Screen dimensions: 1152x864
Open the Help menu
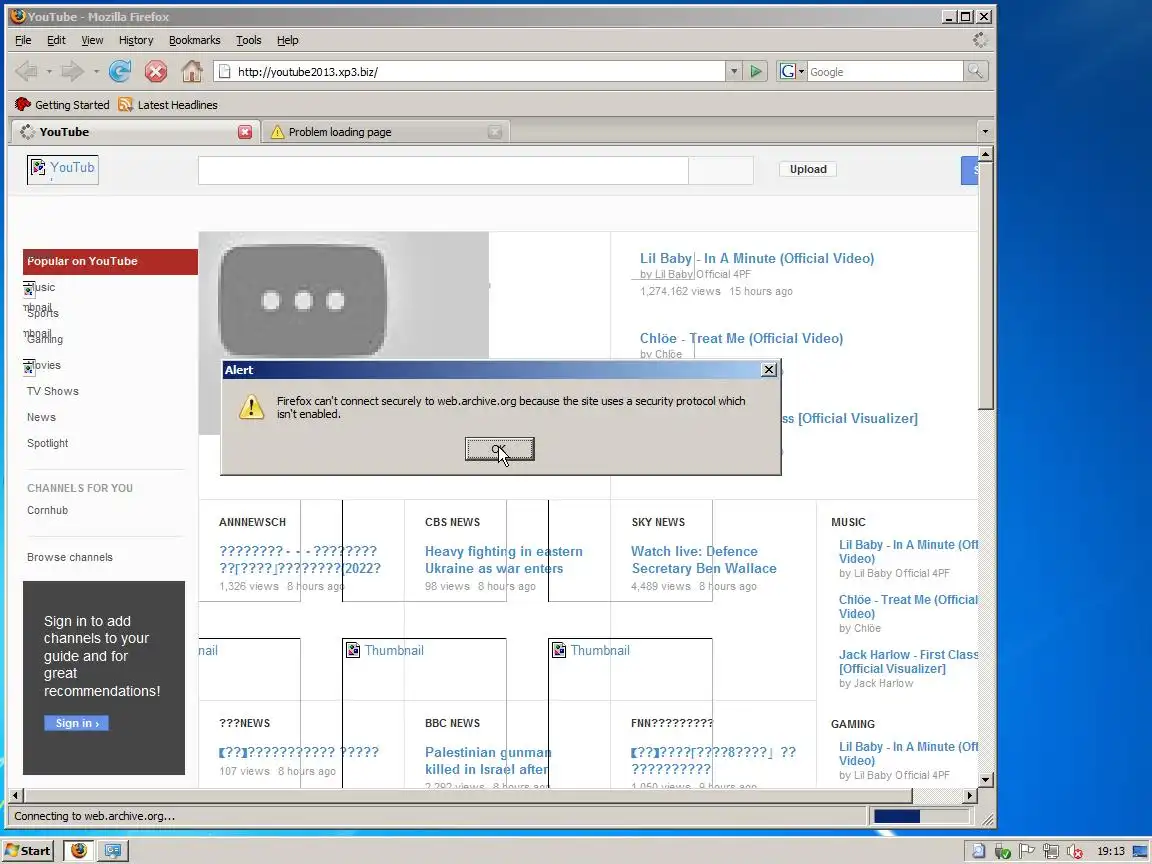(x=287, y=40)
